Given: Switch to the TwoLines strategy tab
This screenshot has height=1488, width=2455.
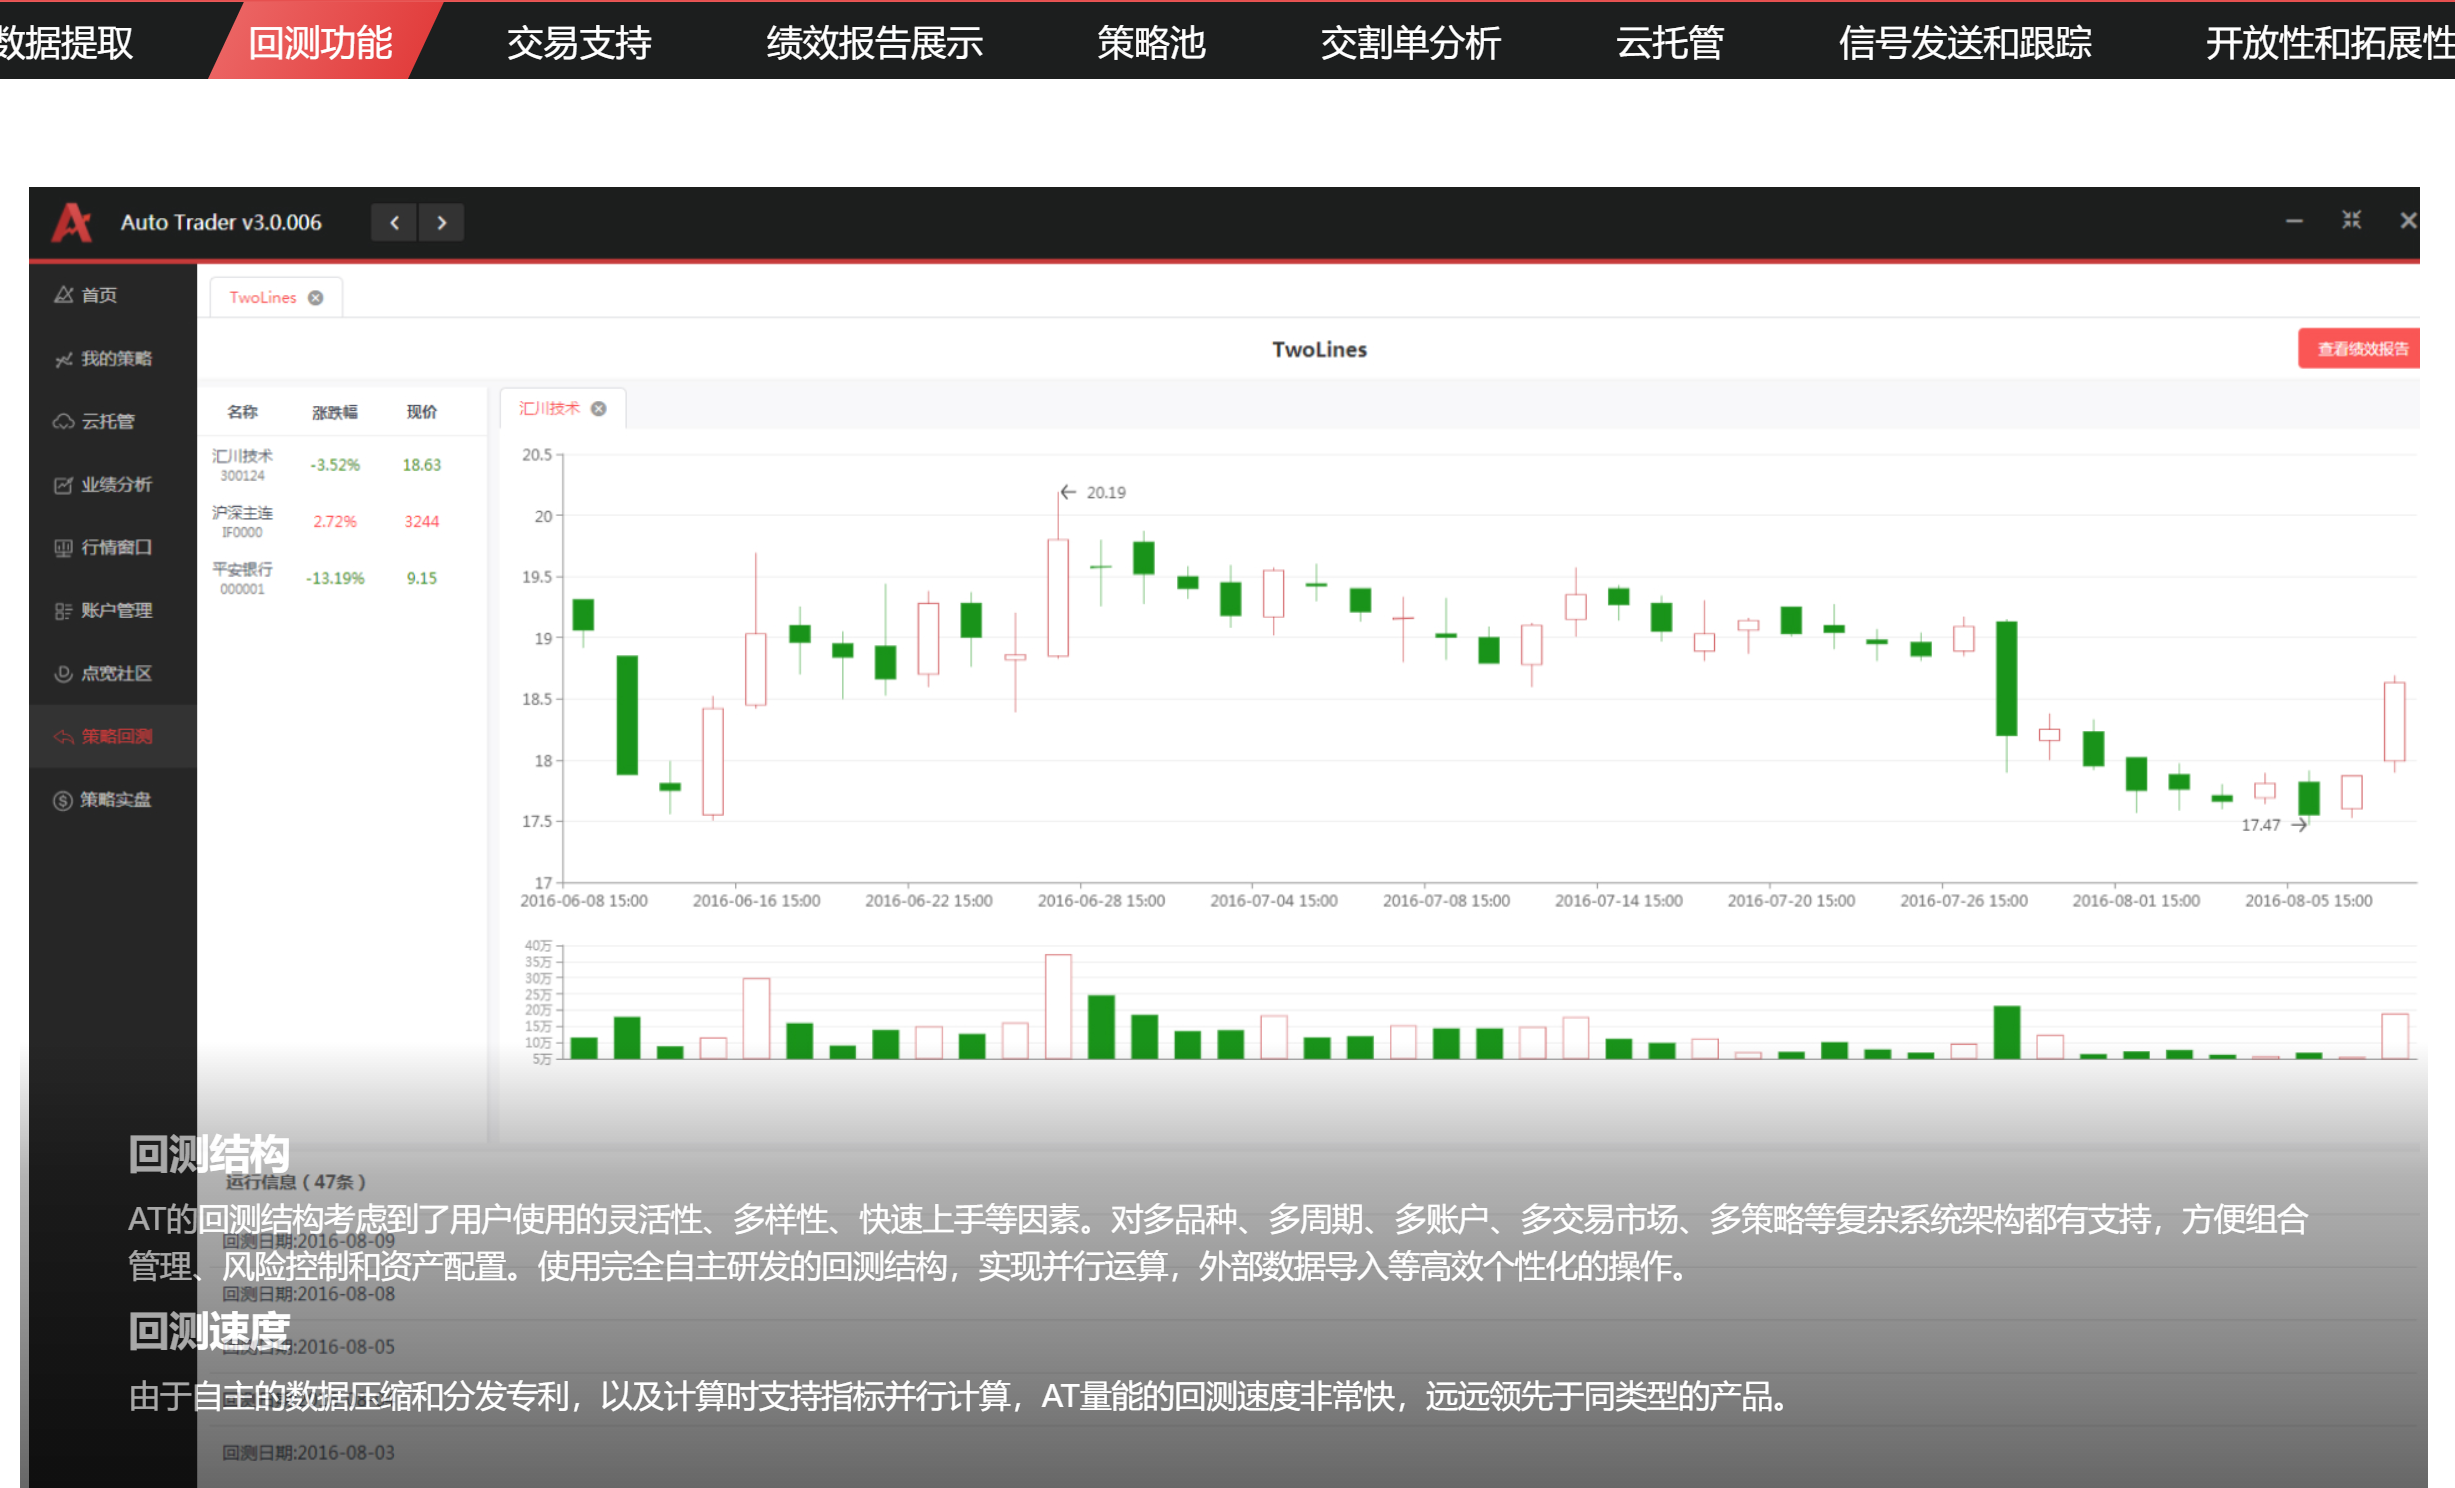Looking at the screenshot, I should point(262,296).
